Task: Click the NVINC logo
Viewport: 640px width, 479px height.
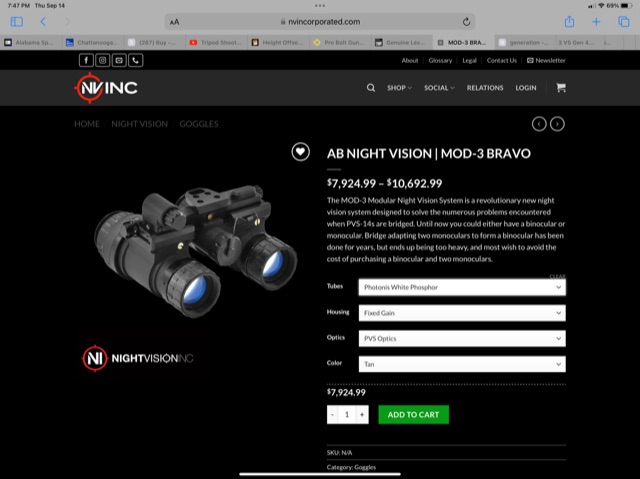Action: point(106,88)
